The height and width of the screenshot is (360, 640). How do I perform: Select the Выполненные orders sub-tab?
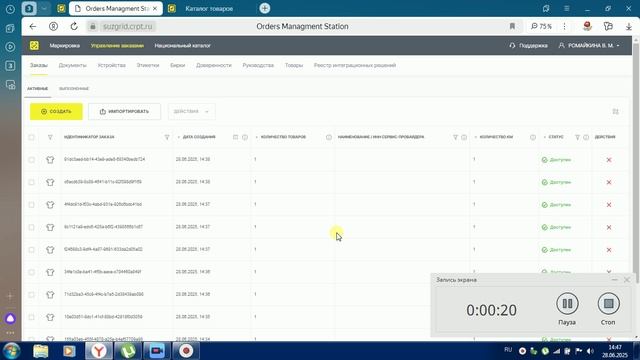pos(74,89)
